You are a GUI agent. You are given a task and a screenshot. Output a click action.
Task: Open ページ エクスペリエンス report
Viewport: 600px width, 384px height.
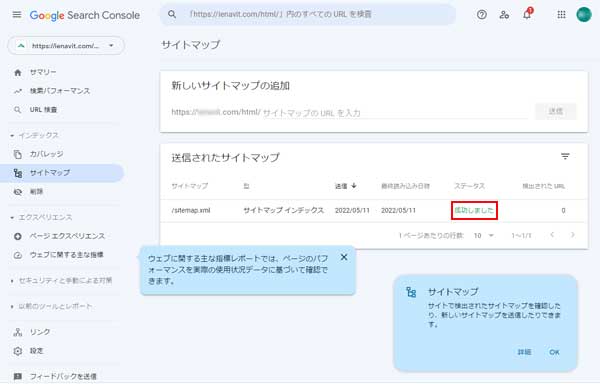pyautogui.click(x=67, y=236)
